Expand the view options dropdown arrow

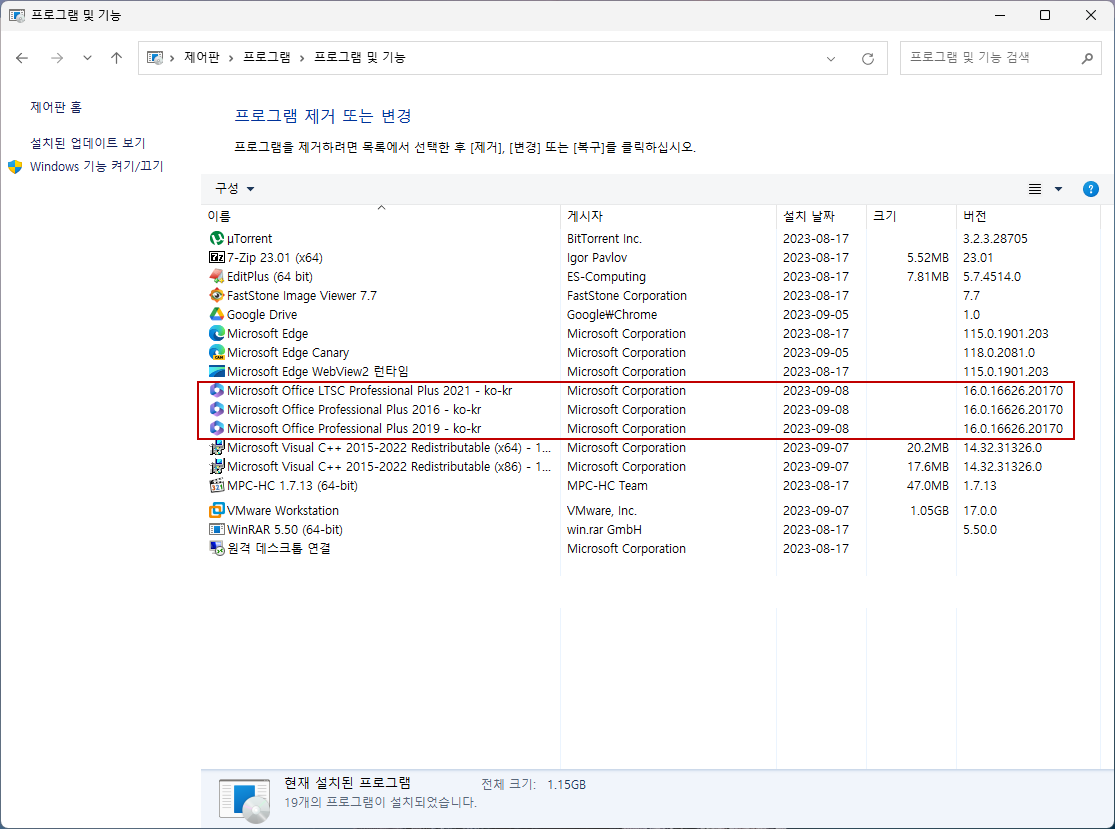coord(1058,189)
